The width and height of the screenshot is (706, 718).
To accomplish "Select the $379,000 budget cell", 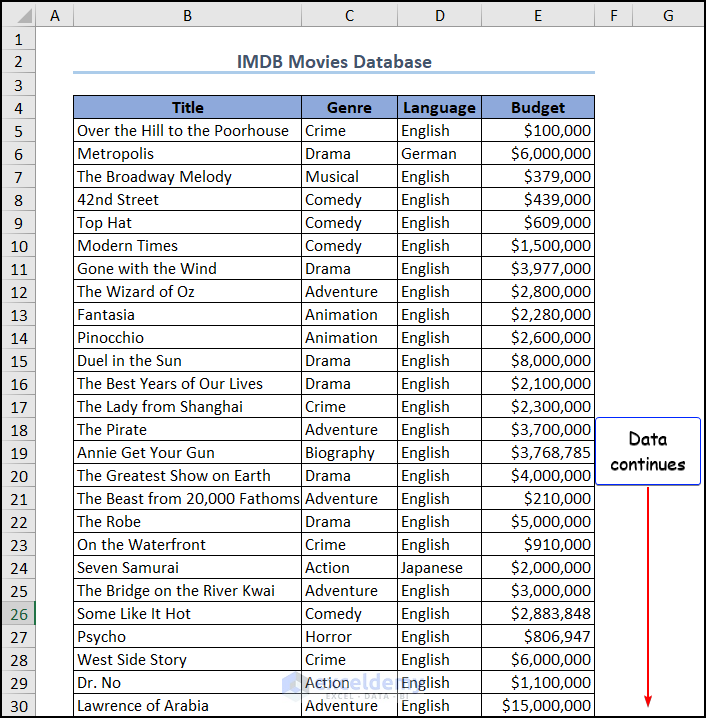I will pos(538,176).
